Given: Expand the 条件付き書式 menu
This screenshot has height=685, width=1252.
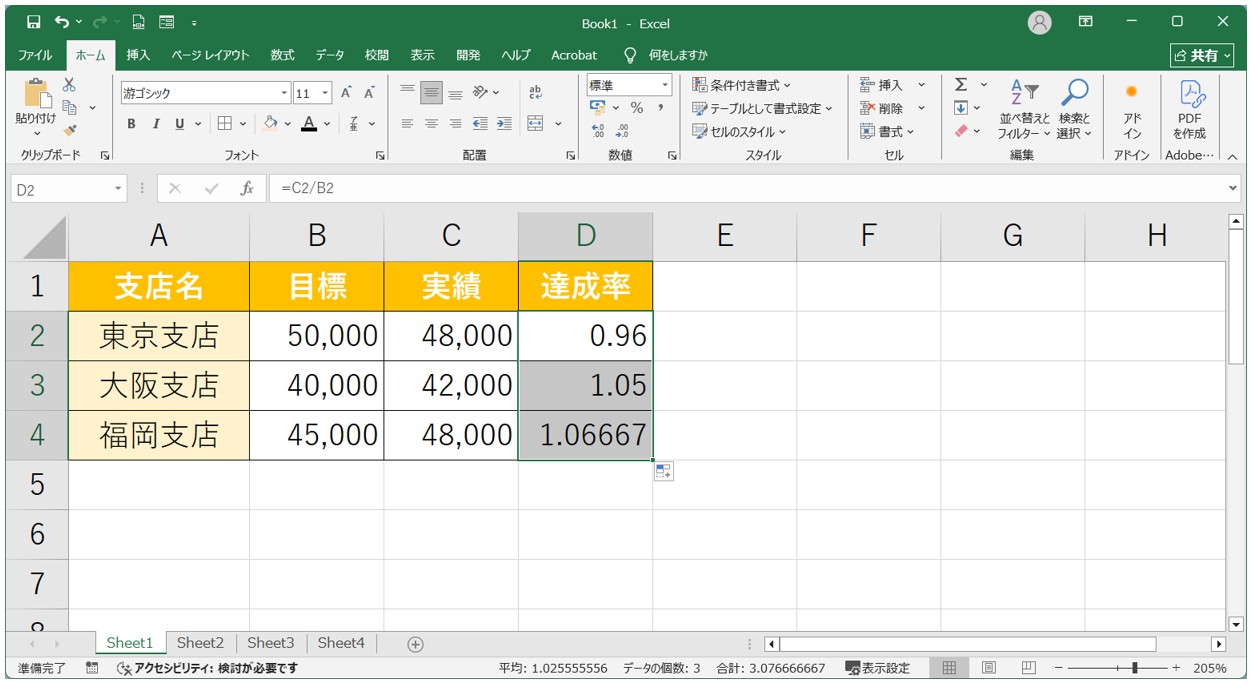Looking at the screenshot, I should point(741,85).
